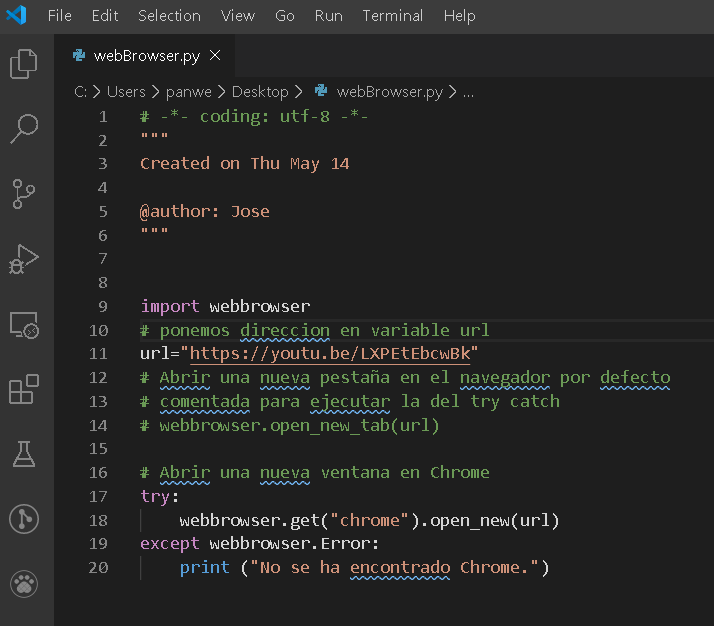Image resolution: width=714 pixels, height=626 pixels.
Task: Open the File menu
Action: click(x=60, y=16)
